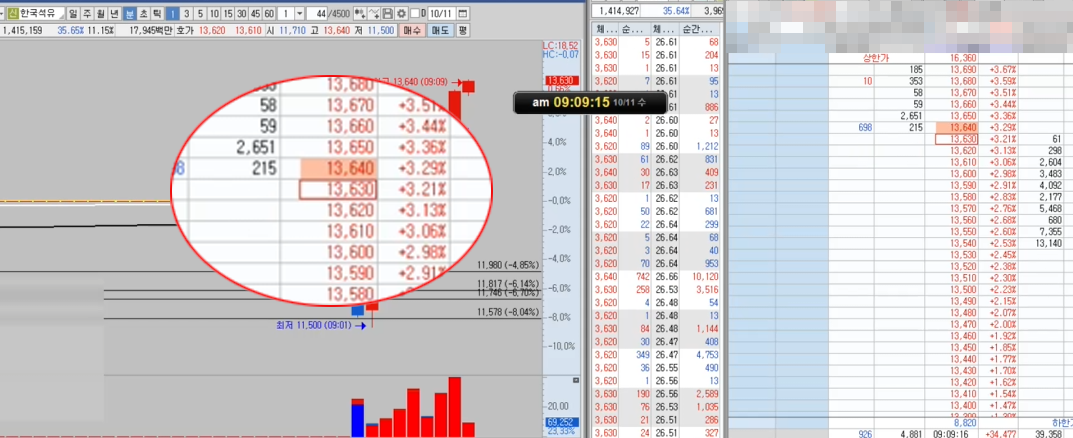
Task: Click tick row with volume 4,753
Action: coord(657,355)
